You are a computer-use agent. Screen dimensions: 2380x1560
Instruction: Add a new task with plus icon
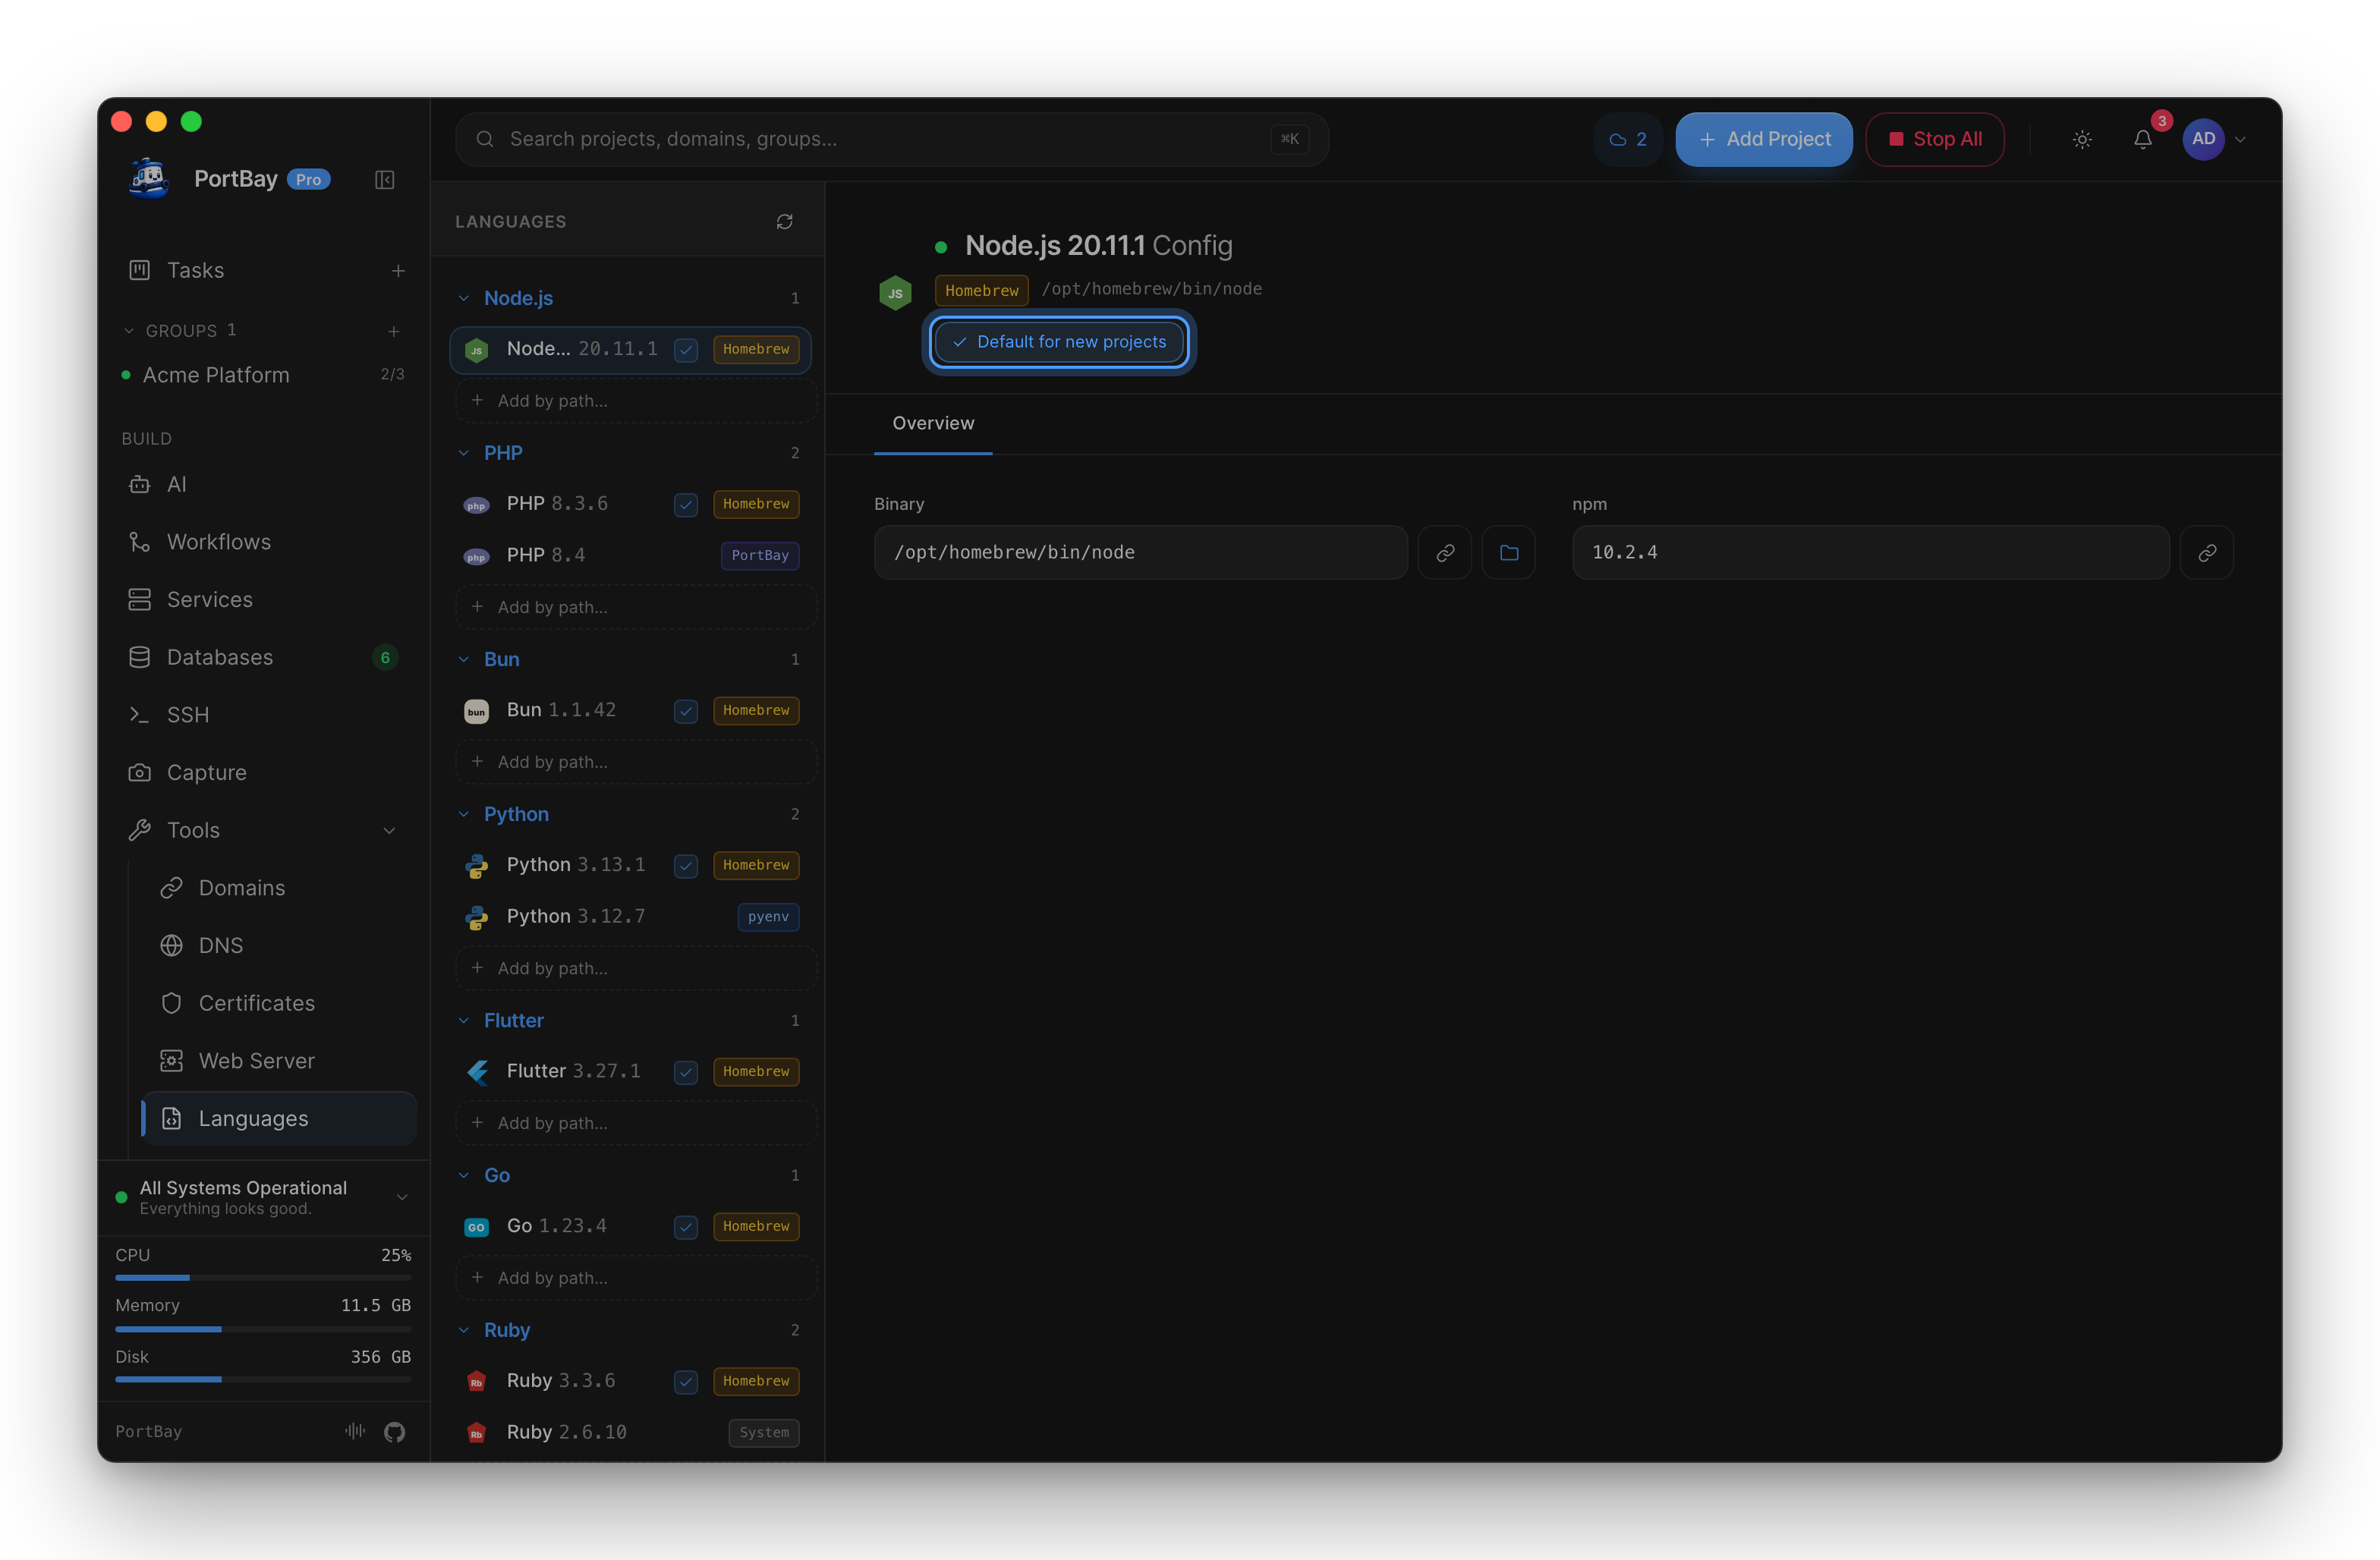click(x=398, y=271)
